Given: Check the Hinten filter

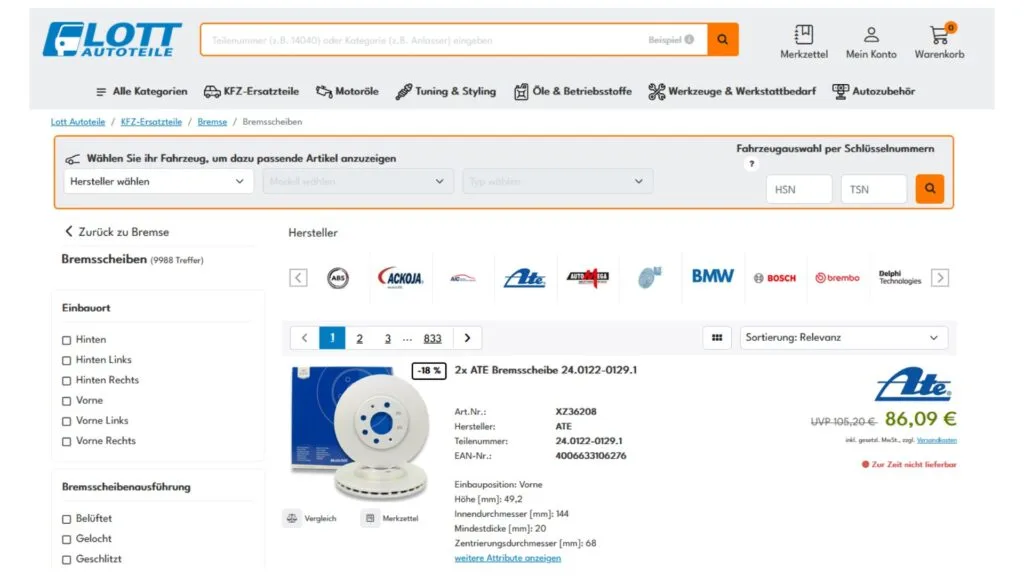Looking at the screenshot, I should tap(67, 340).
